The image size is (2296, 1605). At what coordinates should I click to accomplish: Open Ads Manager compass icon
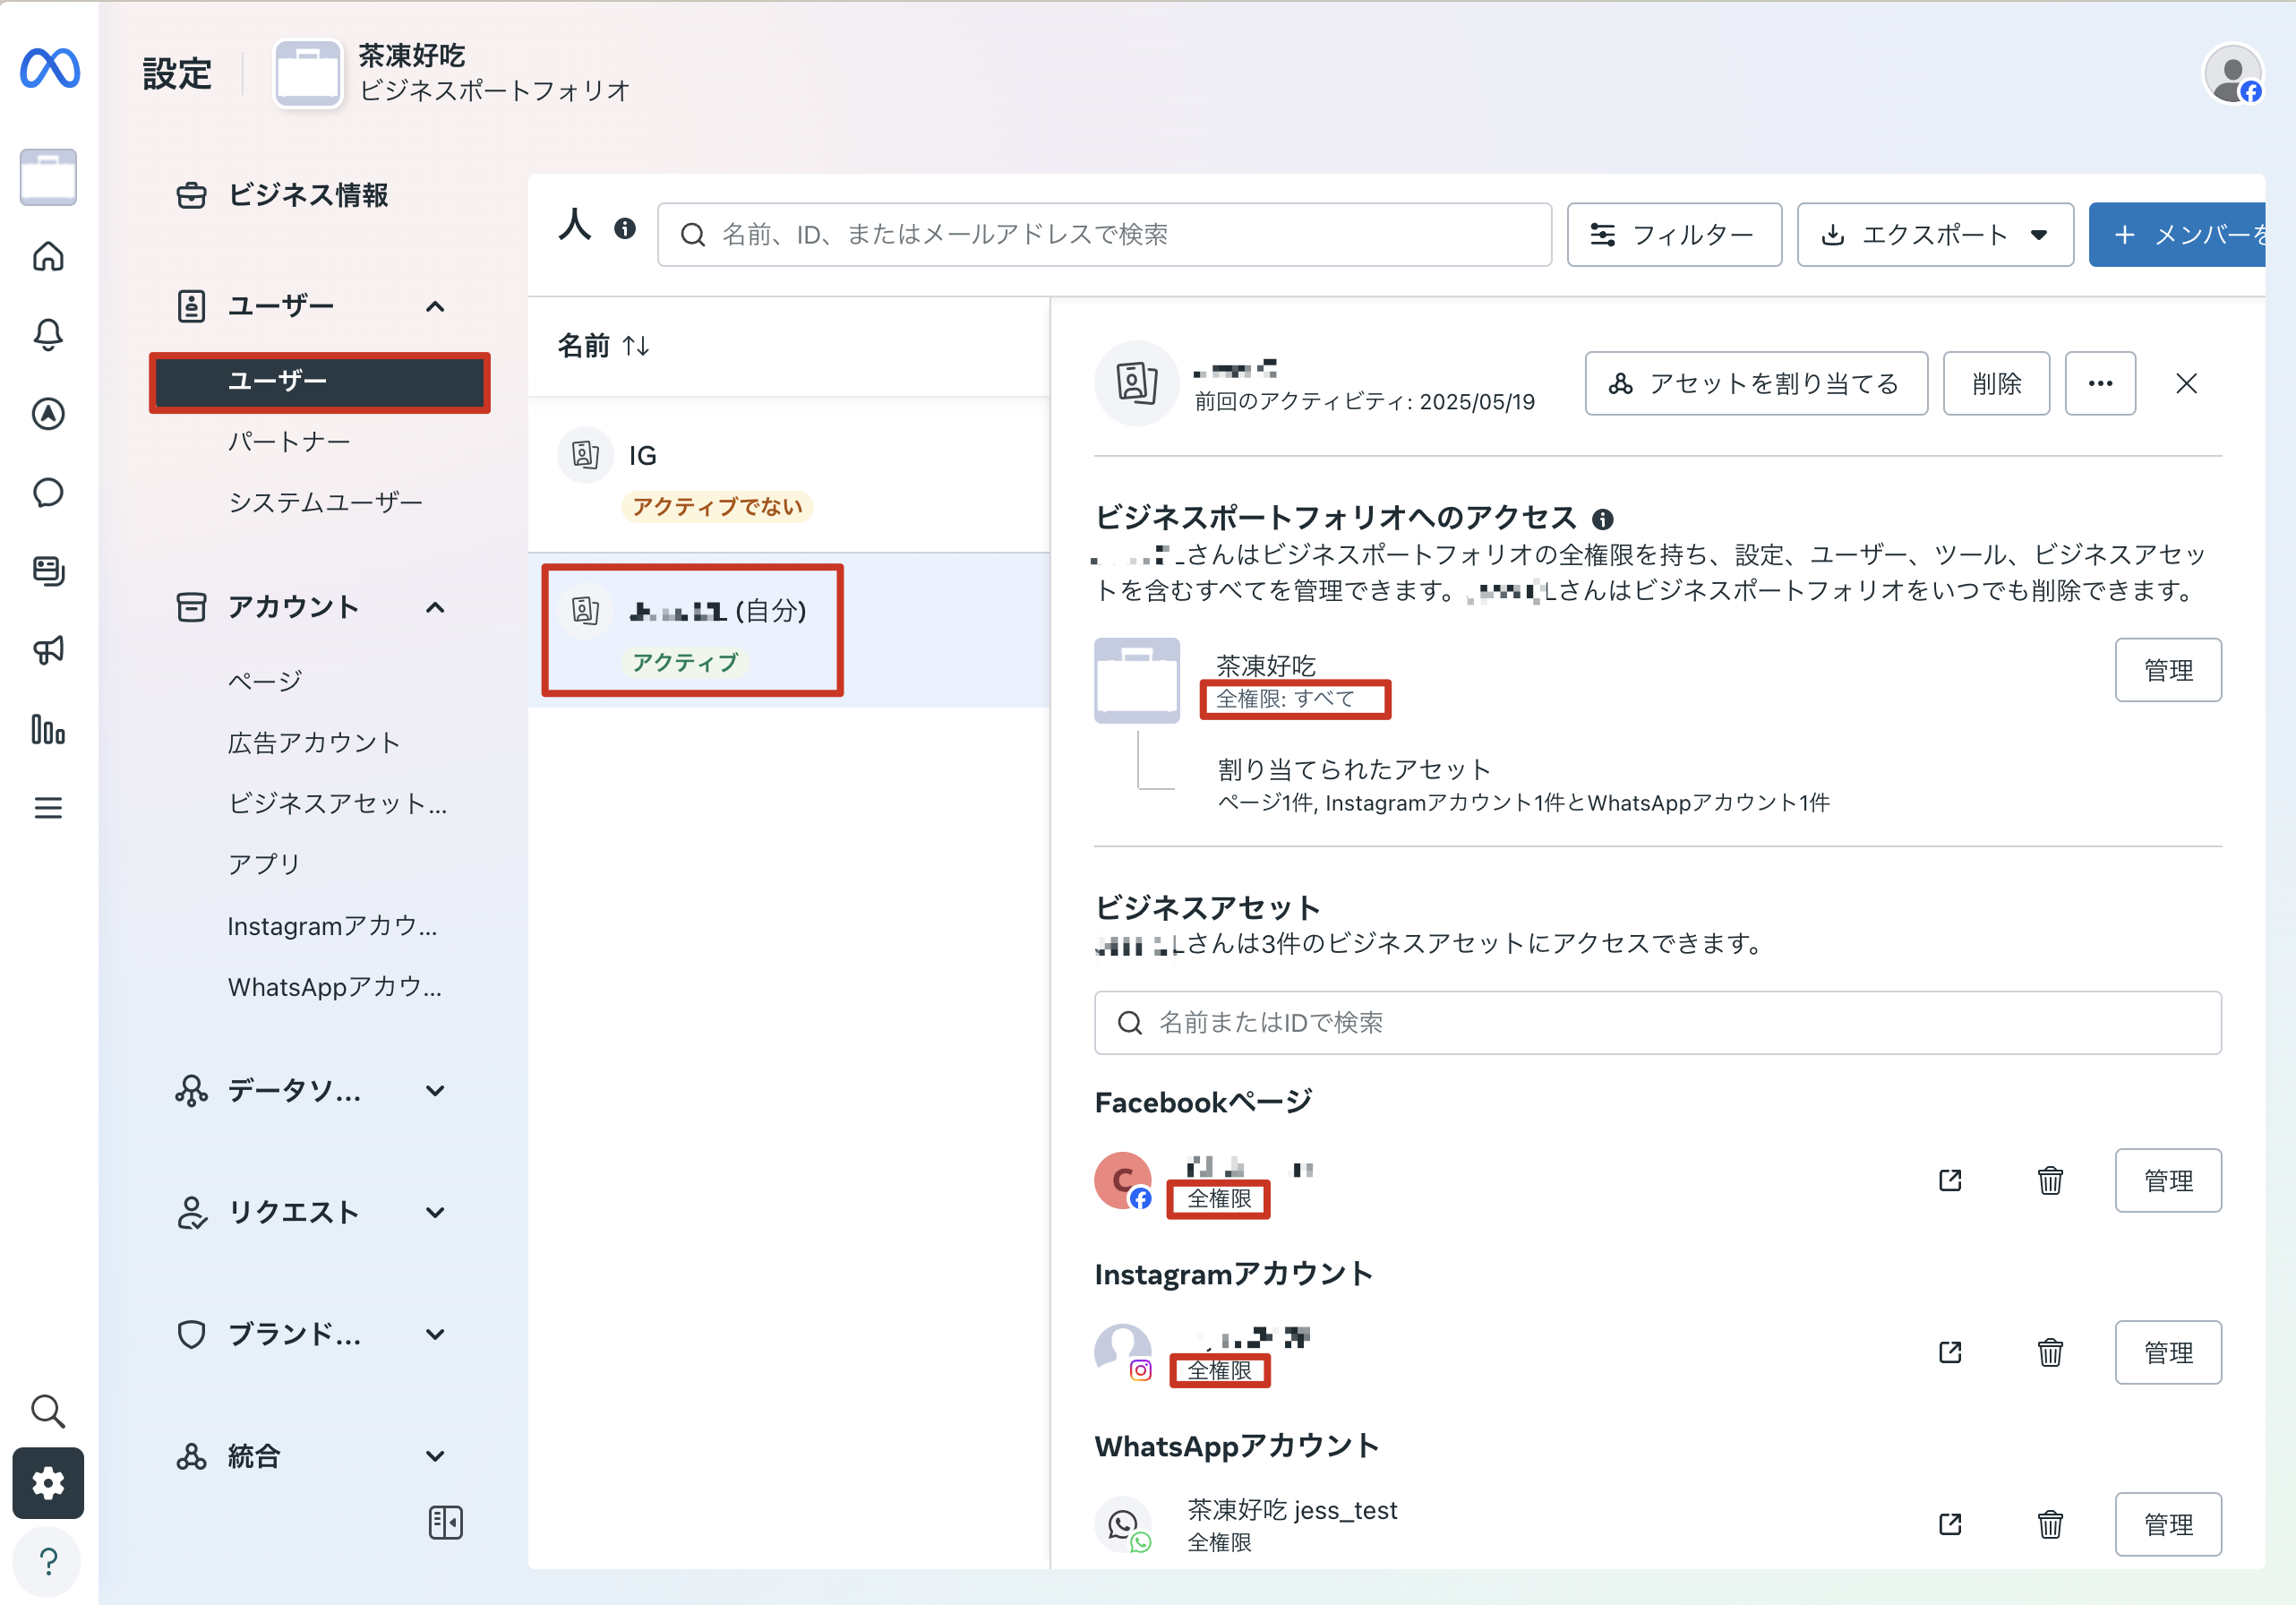pyautogui.click(x=48, y=413)
